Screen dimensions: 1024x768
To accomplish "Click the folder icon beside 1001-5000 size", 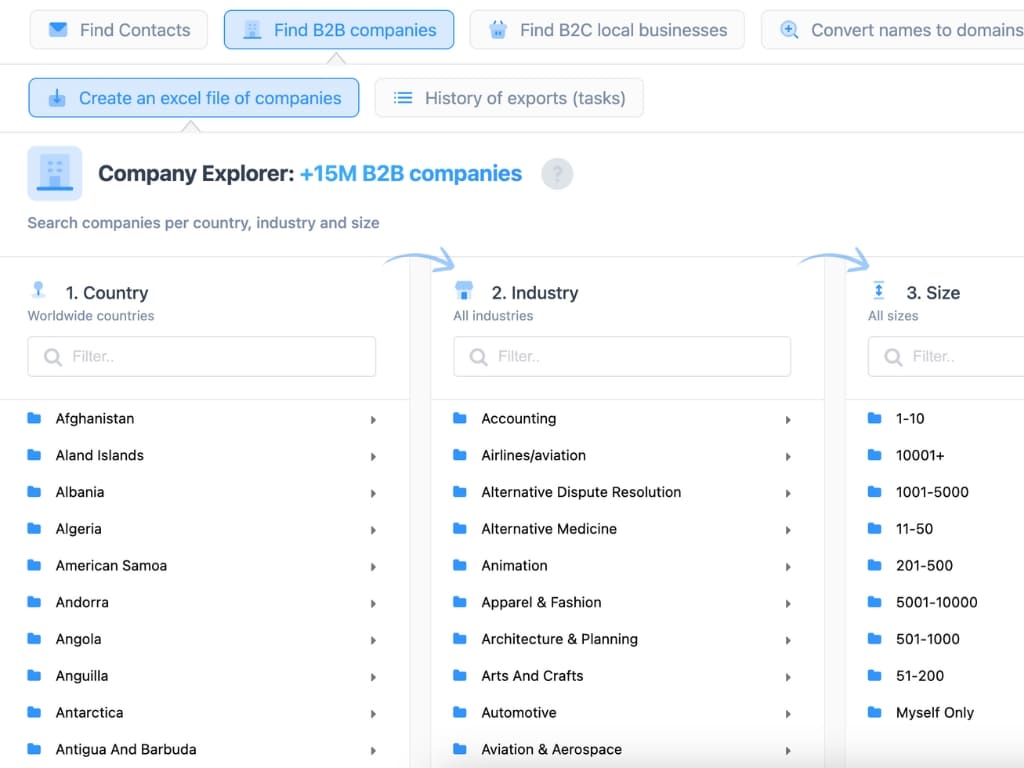I will pyautogui.click(x=874, y=492).
